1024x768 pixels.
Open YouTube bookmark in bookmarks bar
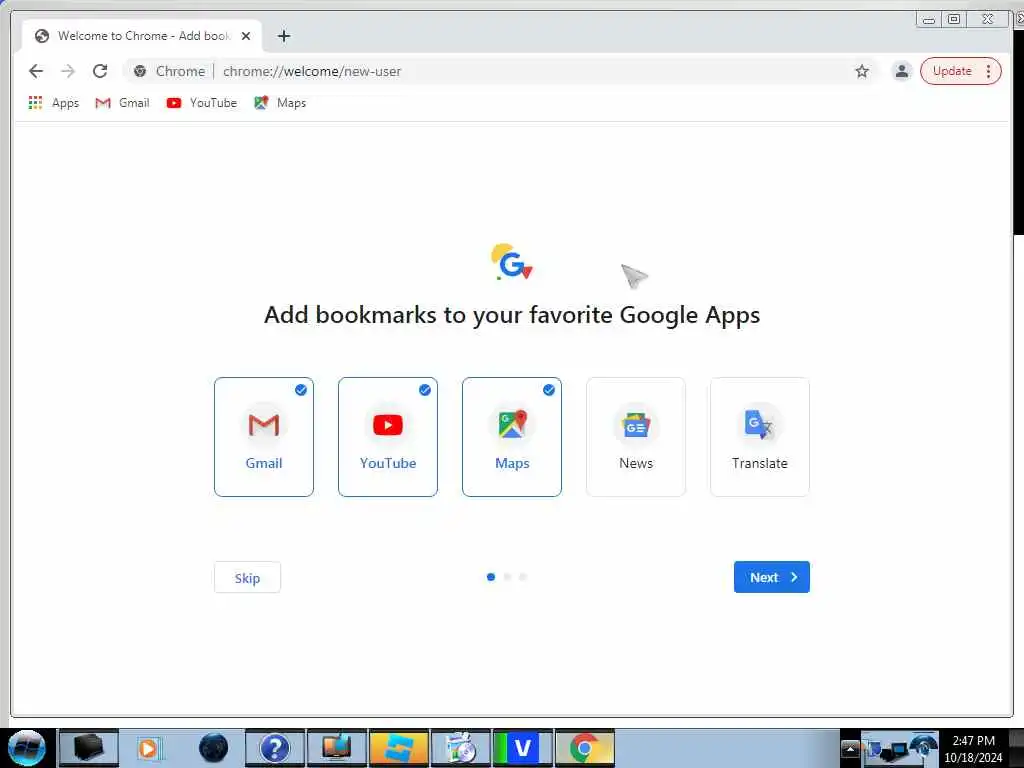pyautogui.click(x=201, y=103)
